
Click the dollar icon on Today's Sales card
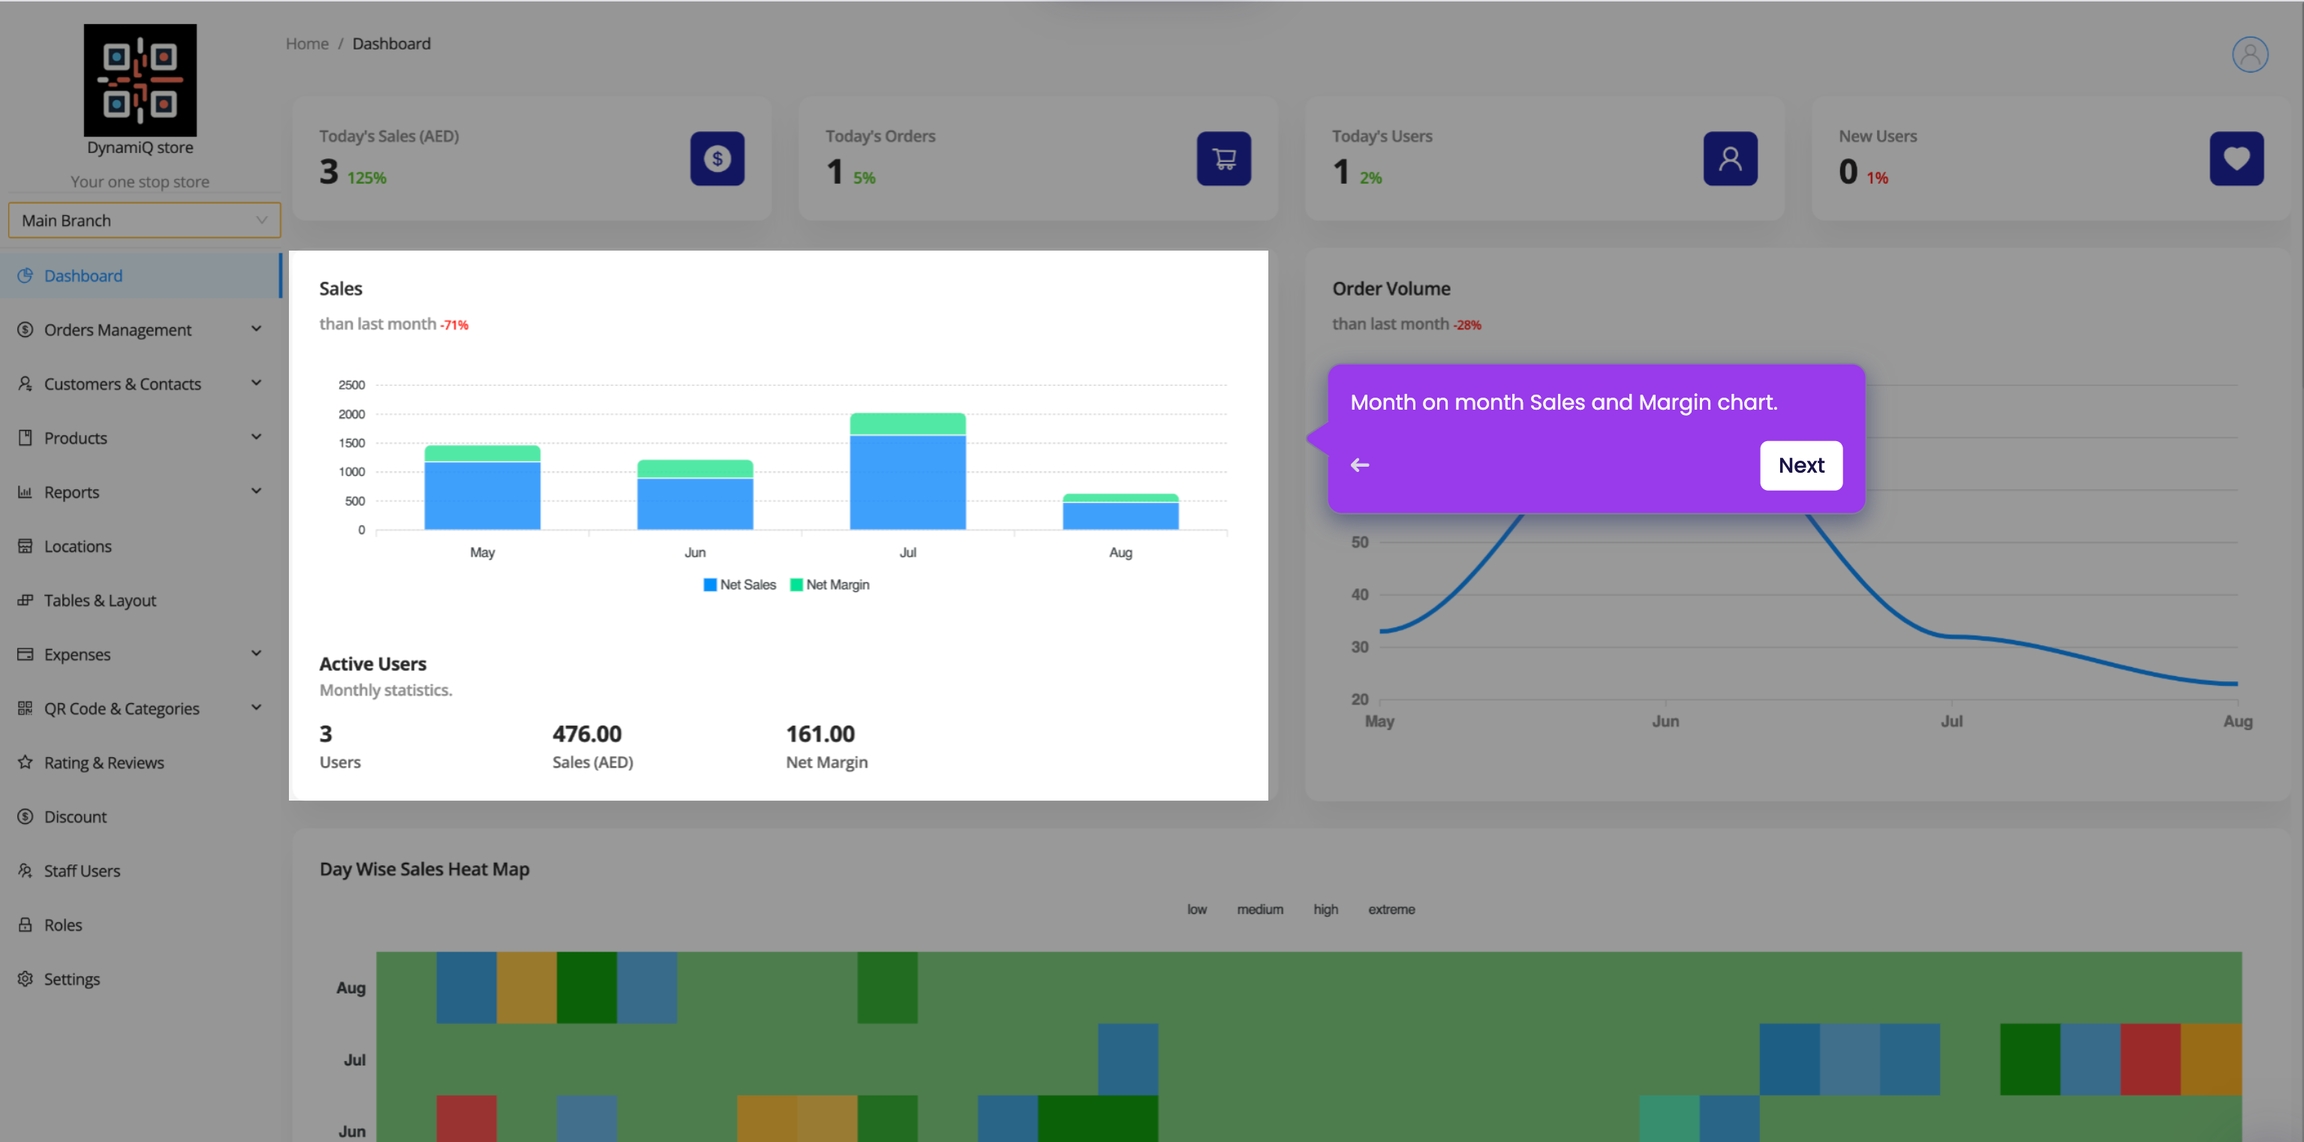click(x=717, y=158)
